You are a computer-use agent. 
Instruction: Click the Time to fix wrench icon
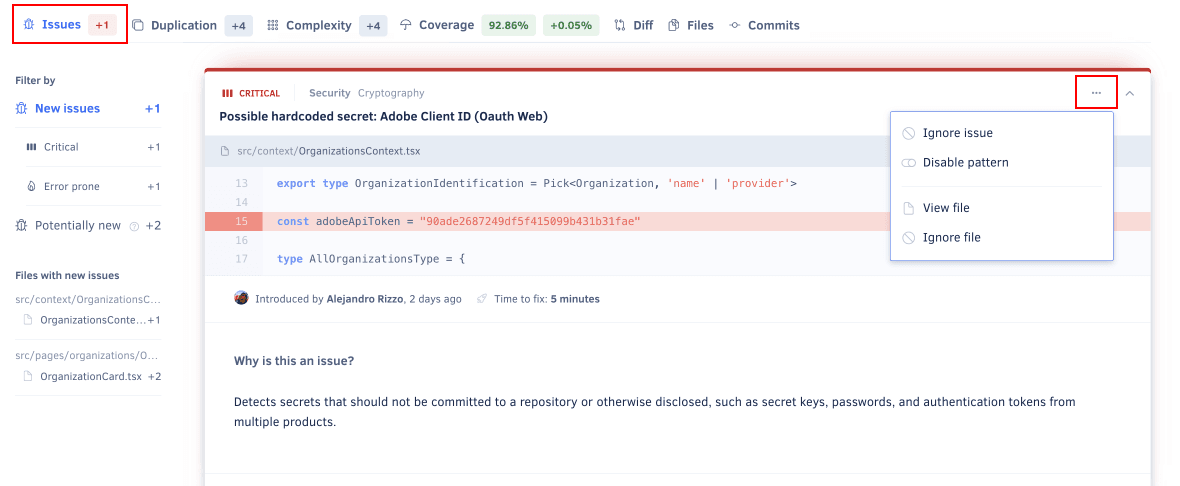(x=482, y=298)
